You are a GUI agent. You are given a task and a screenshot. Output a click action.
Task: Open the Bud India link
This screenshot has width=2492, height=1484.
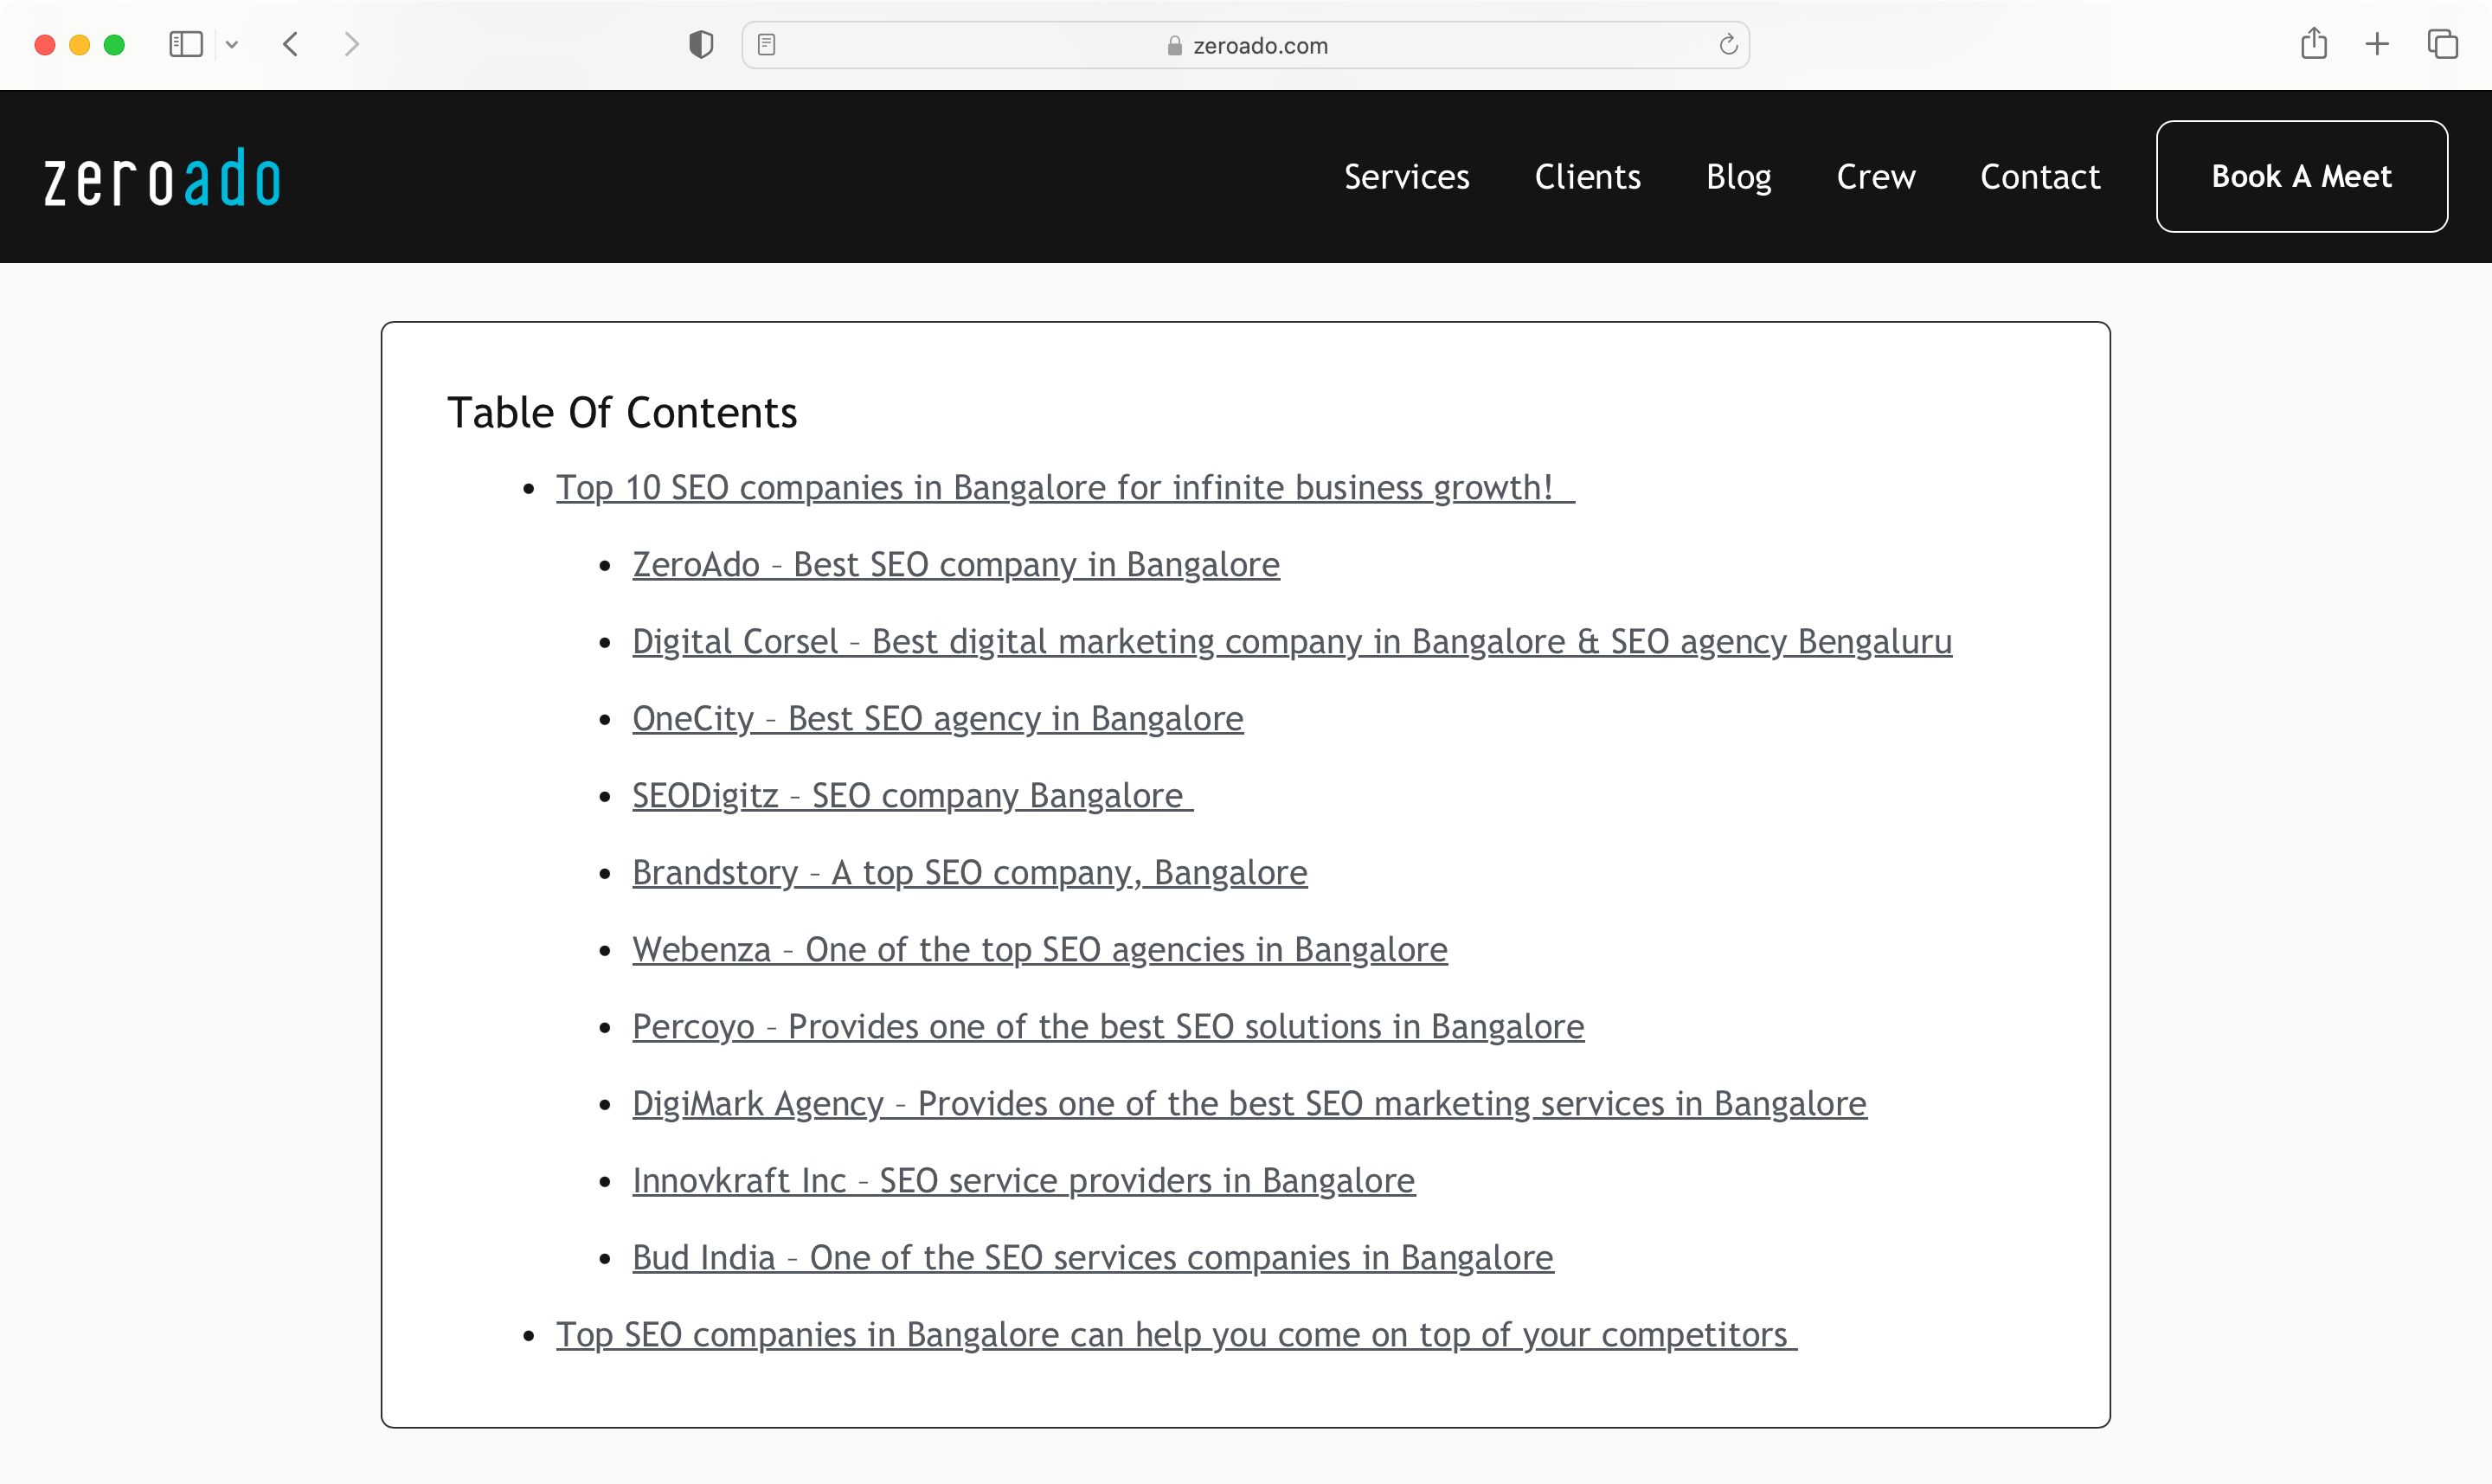(1093, 1258)
